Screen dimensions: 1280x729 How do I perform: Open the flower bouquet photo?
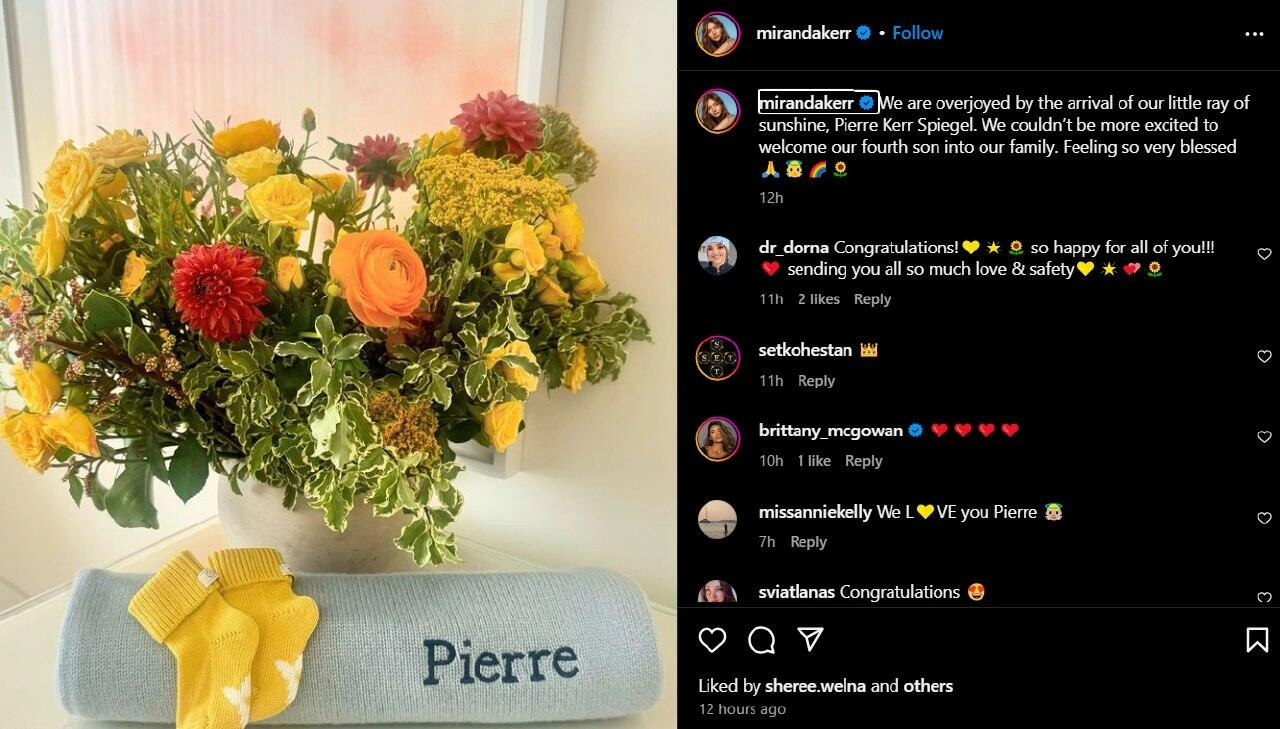338,364
